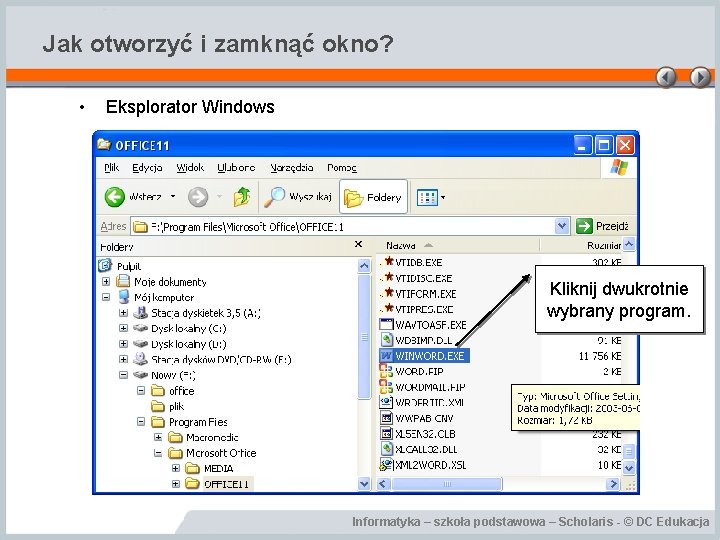The image size is (720, 540).
Task: Open the Edycja menu
Action: (147, 168)
